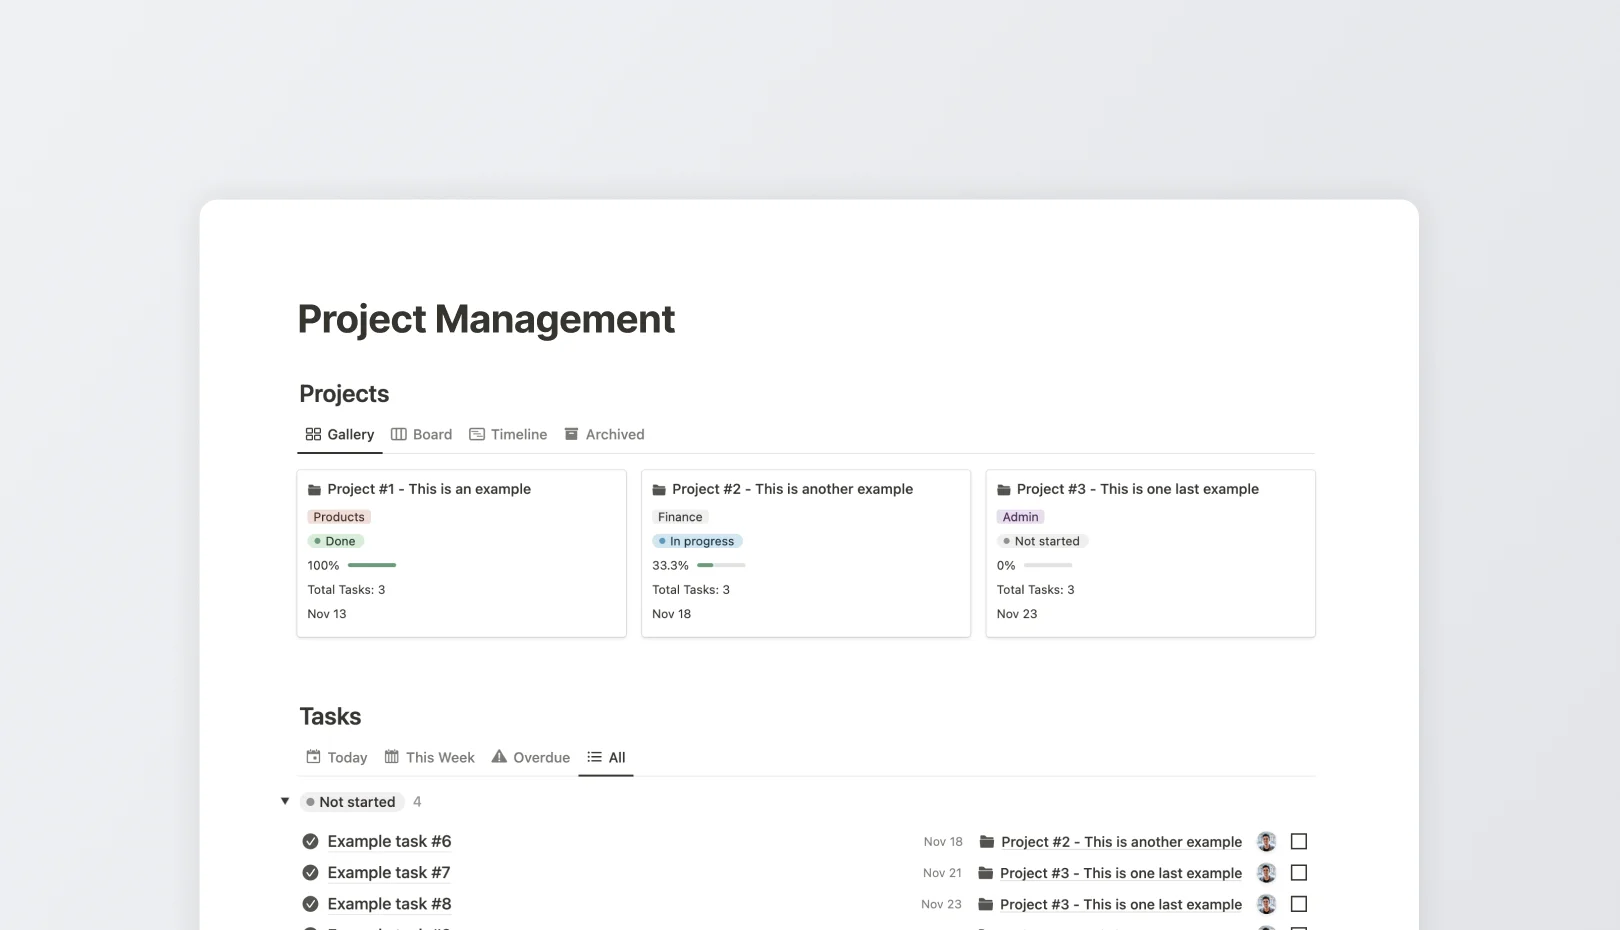The image size is (1620, 930).
Task: Click the folder icon on Project #1 card
Action: point(314,489)
